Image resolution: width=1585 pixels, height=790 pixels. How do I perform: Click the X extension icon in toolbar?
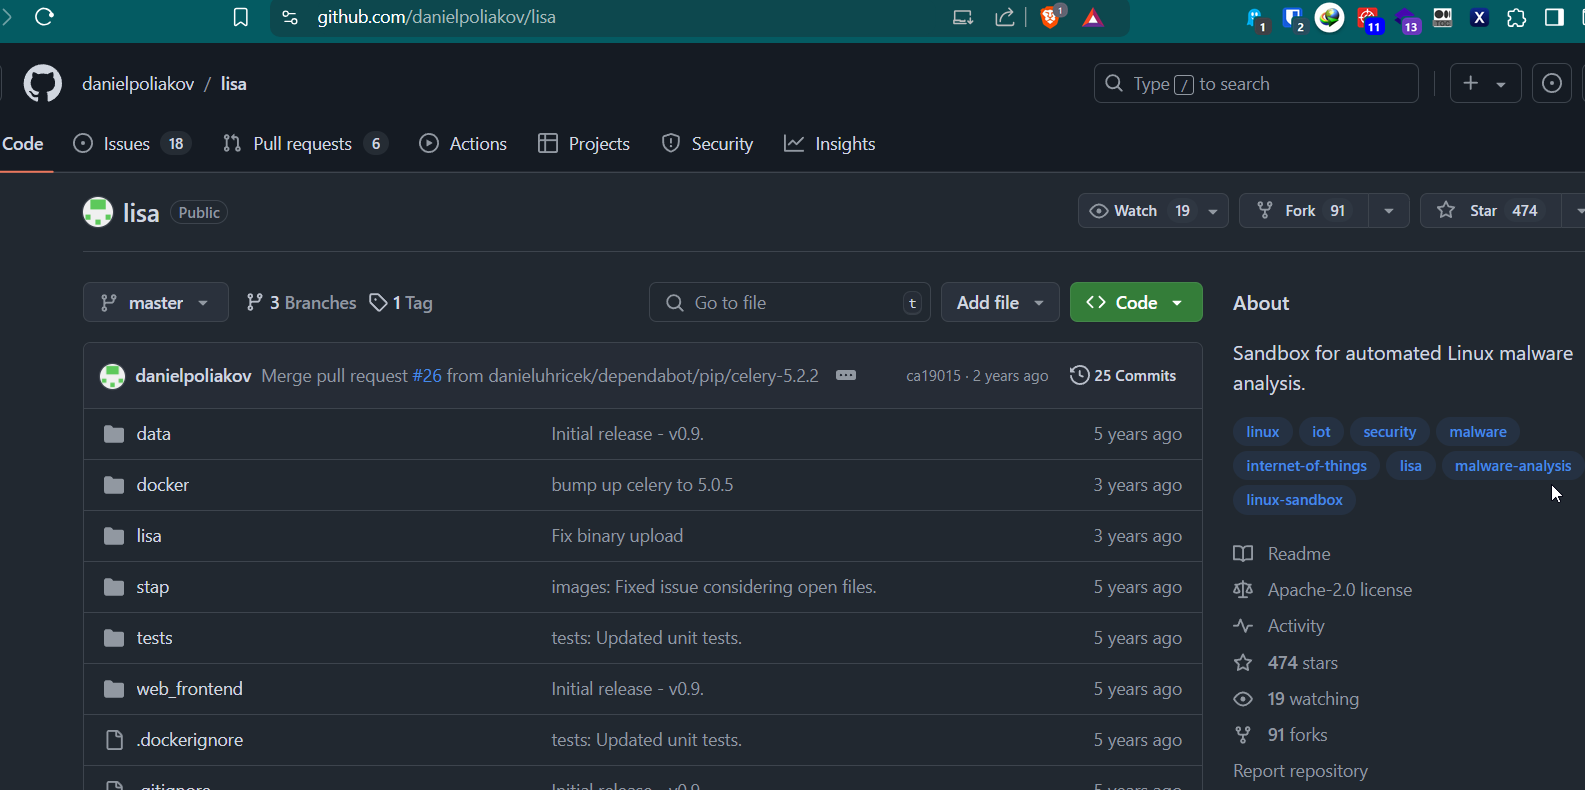click(1480, 17)
